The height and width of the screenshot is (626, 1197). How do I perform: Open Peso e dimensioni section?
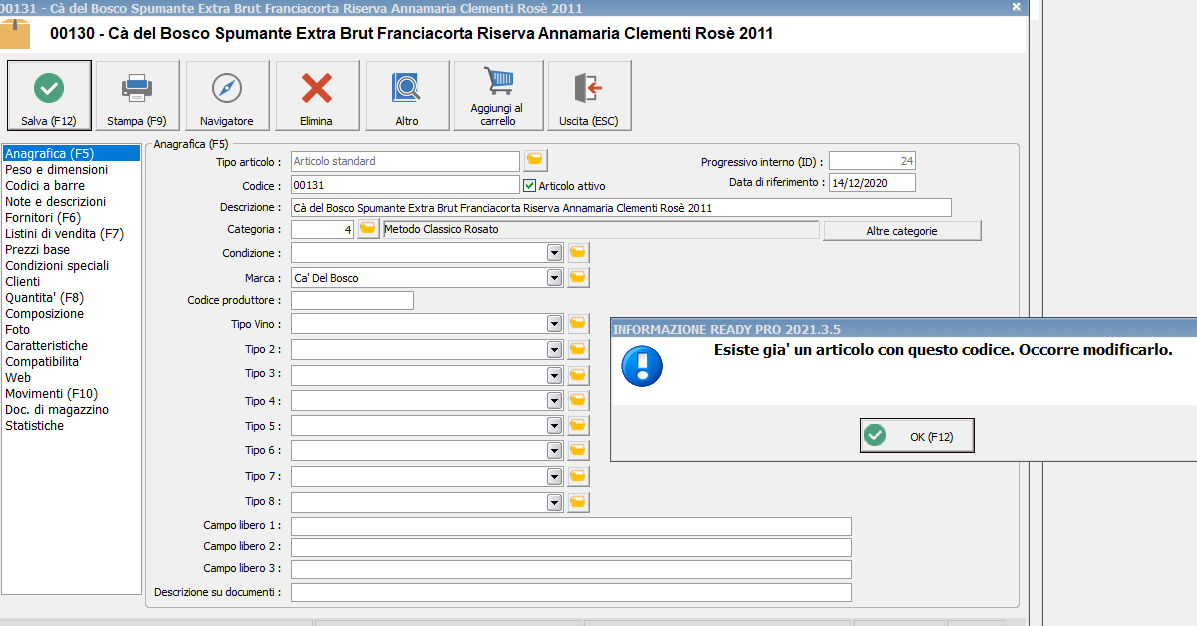(56, 169)
